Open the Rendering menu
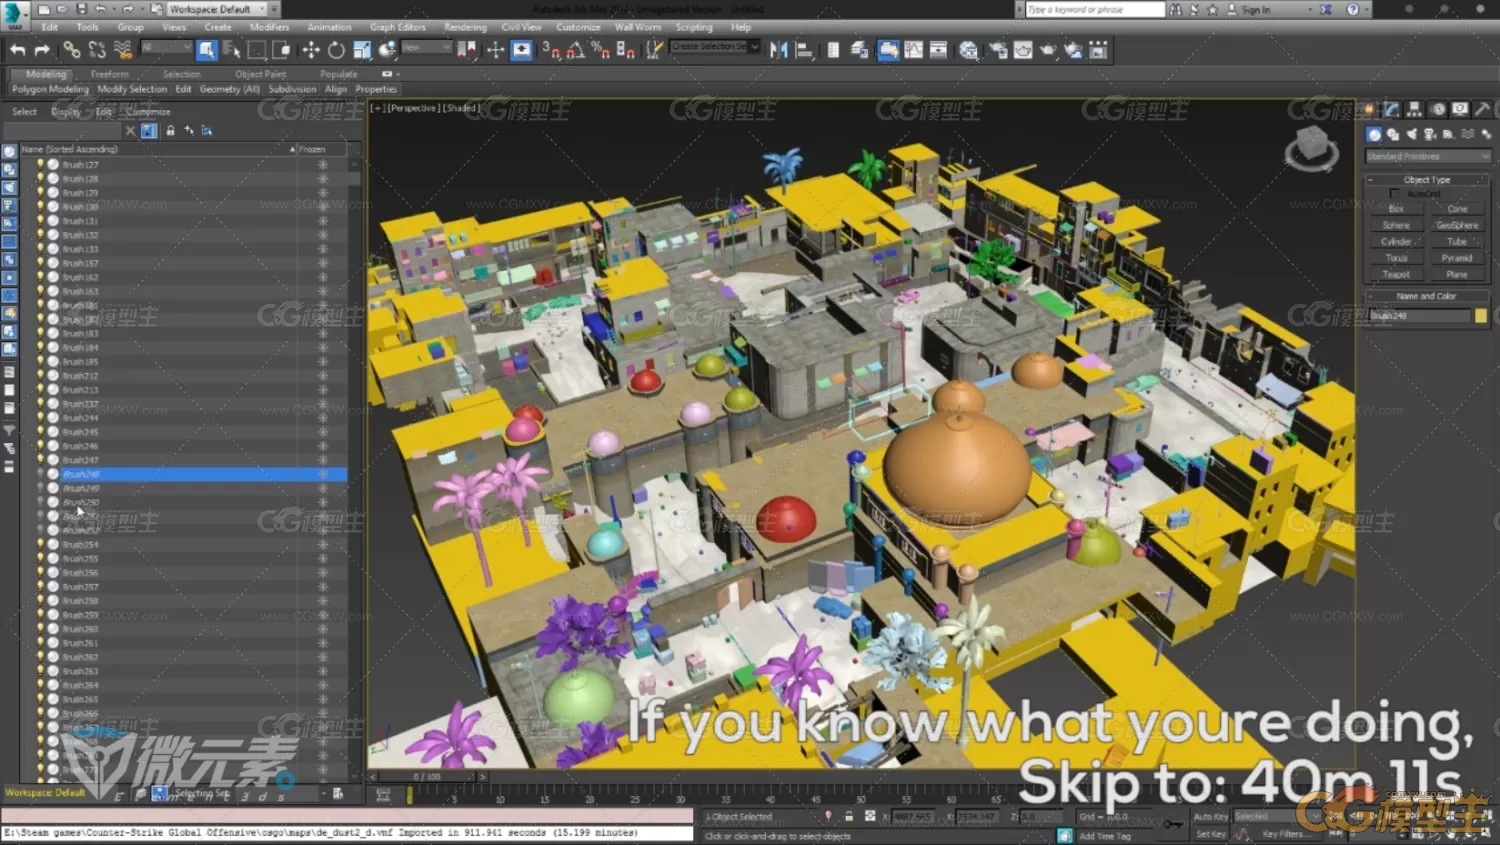The height and width of the screenshot is (845, 1500). coord(465,27)
